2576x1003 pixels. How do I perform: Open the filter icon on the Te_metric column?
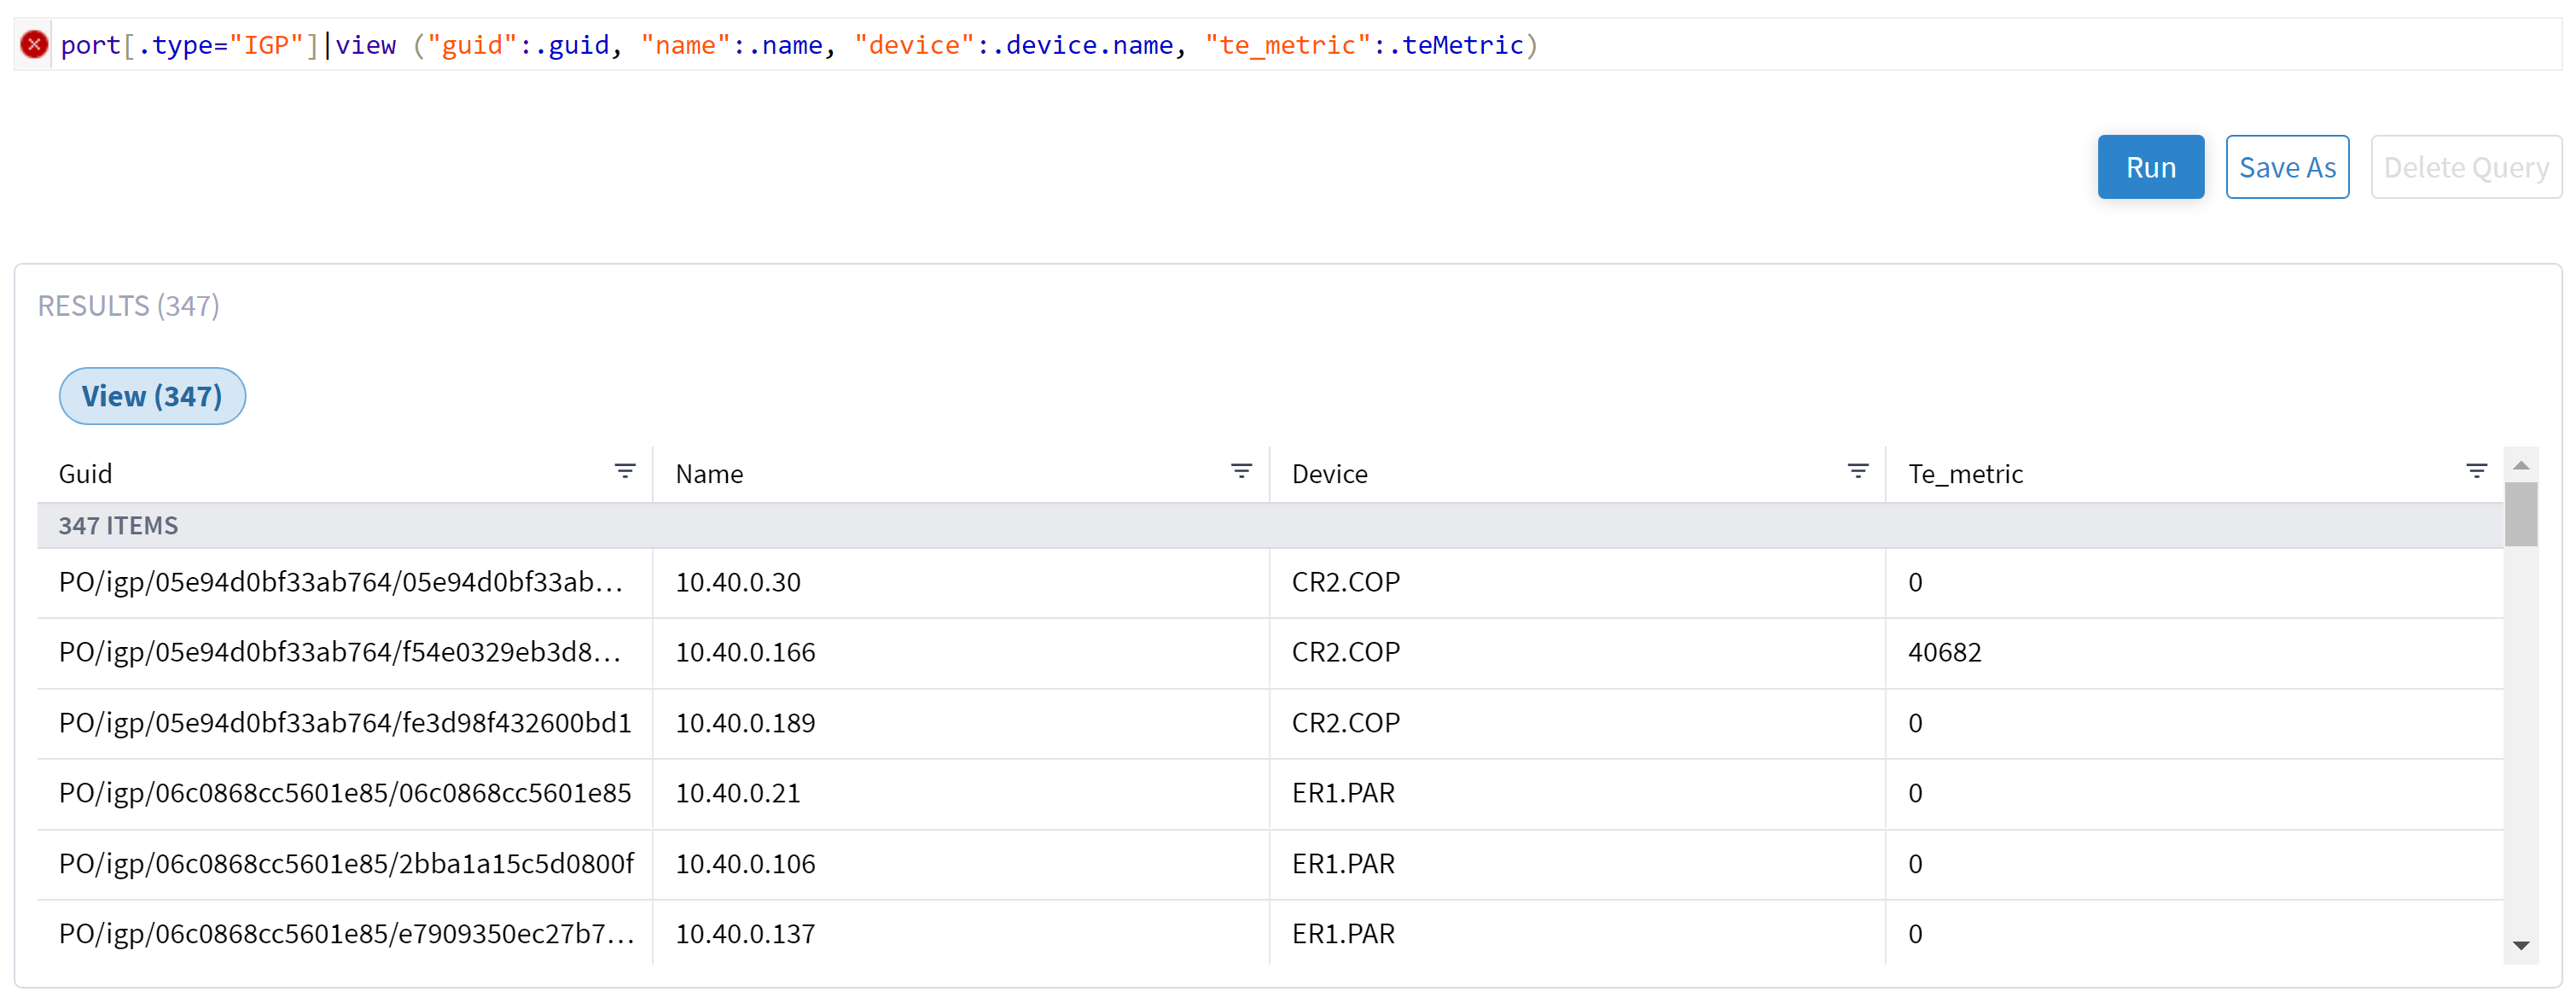pos(2475,471)
